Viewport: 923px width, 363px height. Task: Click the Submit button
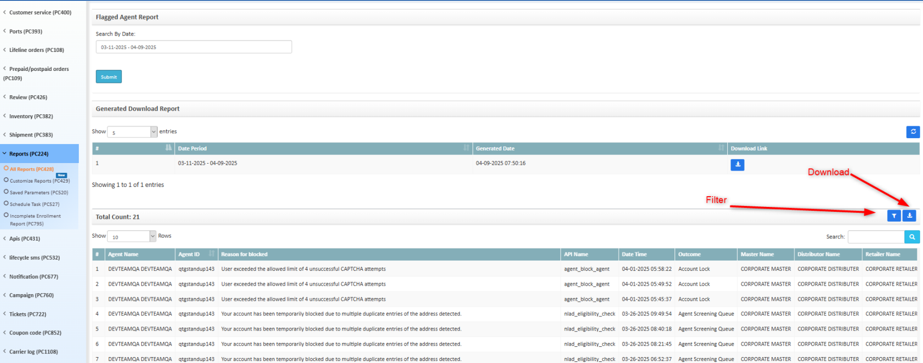tap(109, 76)
